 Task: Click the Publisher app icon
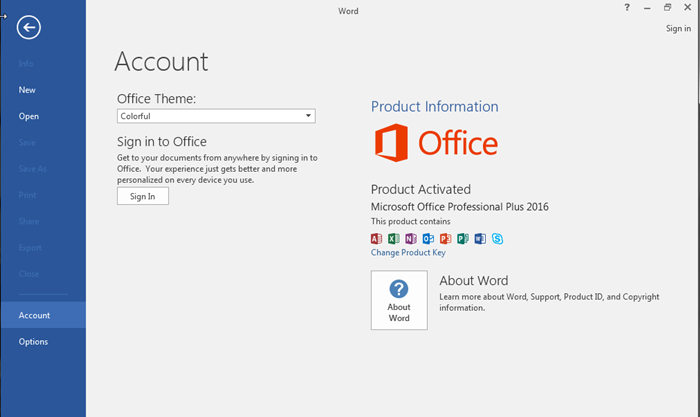point(462,238)
